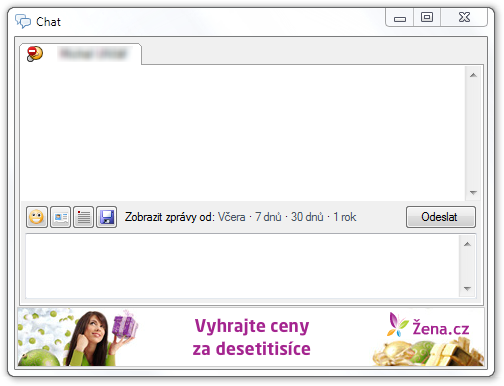Click conversation scrollbar down arrow
This screenshot has height=386, width=504.
(473, 193)
